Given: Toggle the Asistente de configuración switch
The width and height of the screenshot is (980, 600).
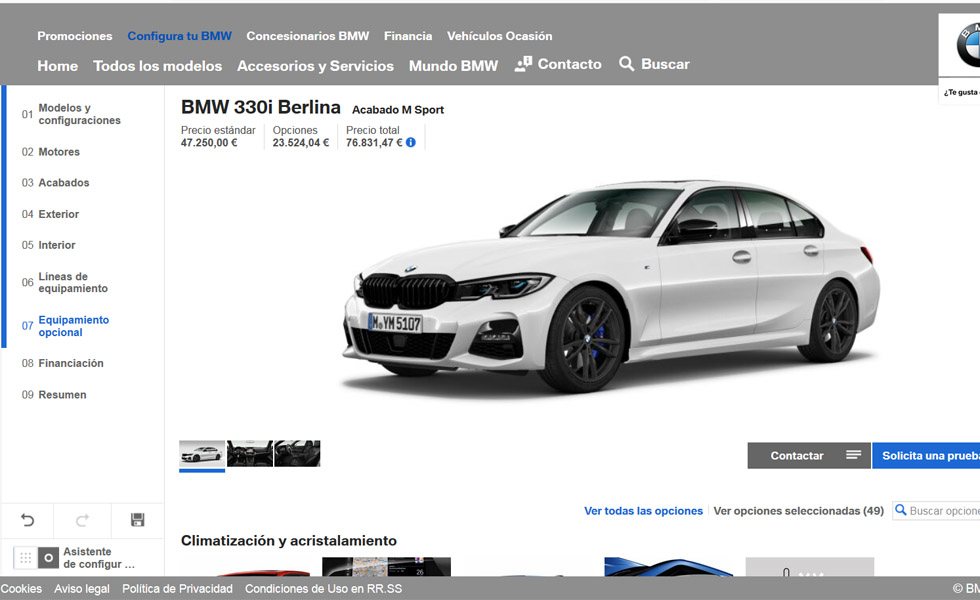Looking at the screenshot, I should click(x=37, y=558).
